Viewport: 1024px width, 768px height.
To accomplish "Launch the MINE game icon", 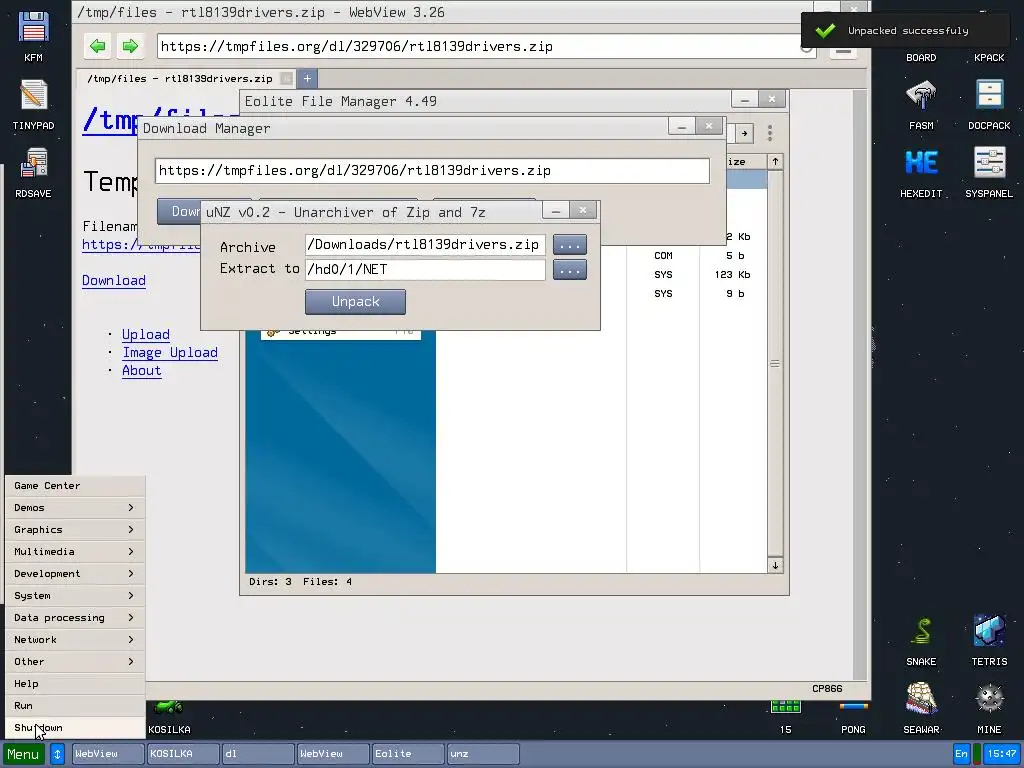I will [989, 709].
